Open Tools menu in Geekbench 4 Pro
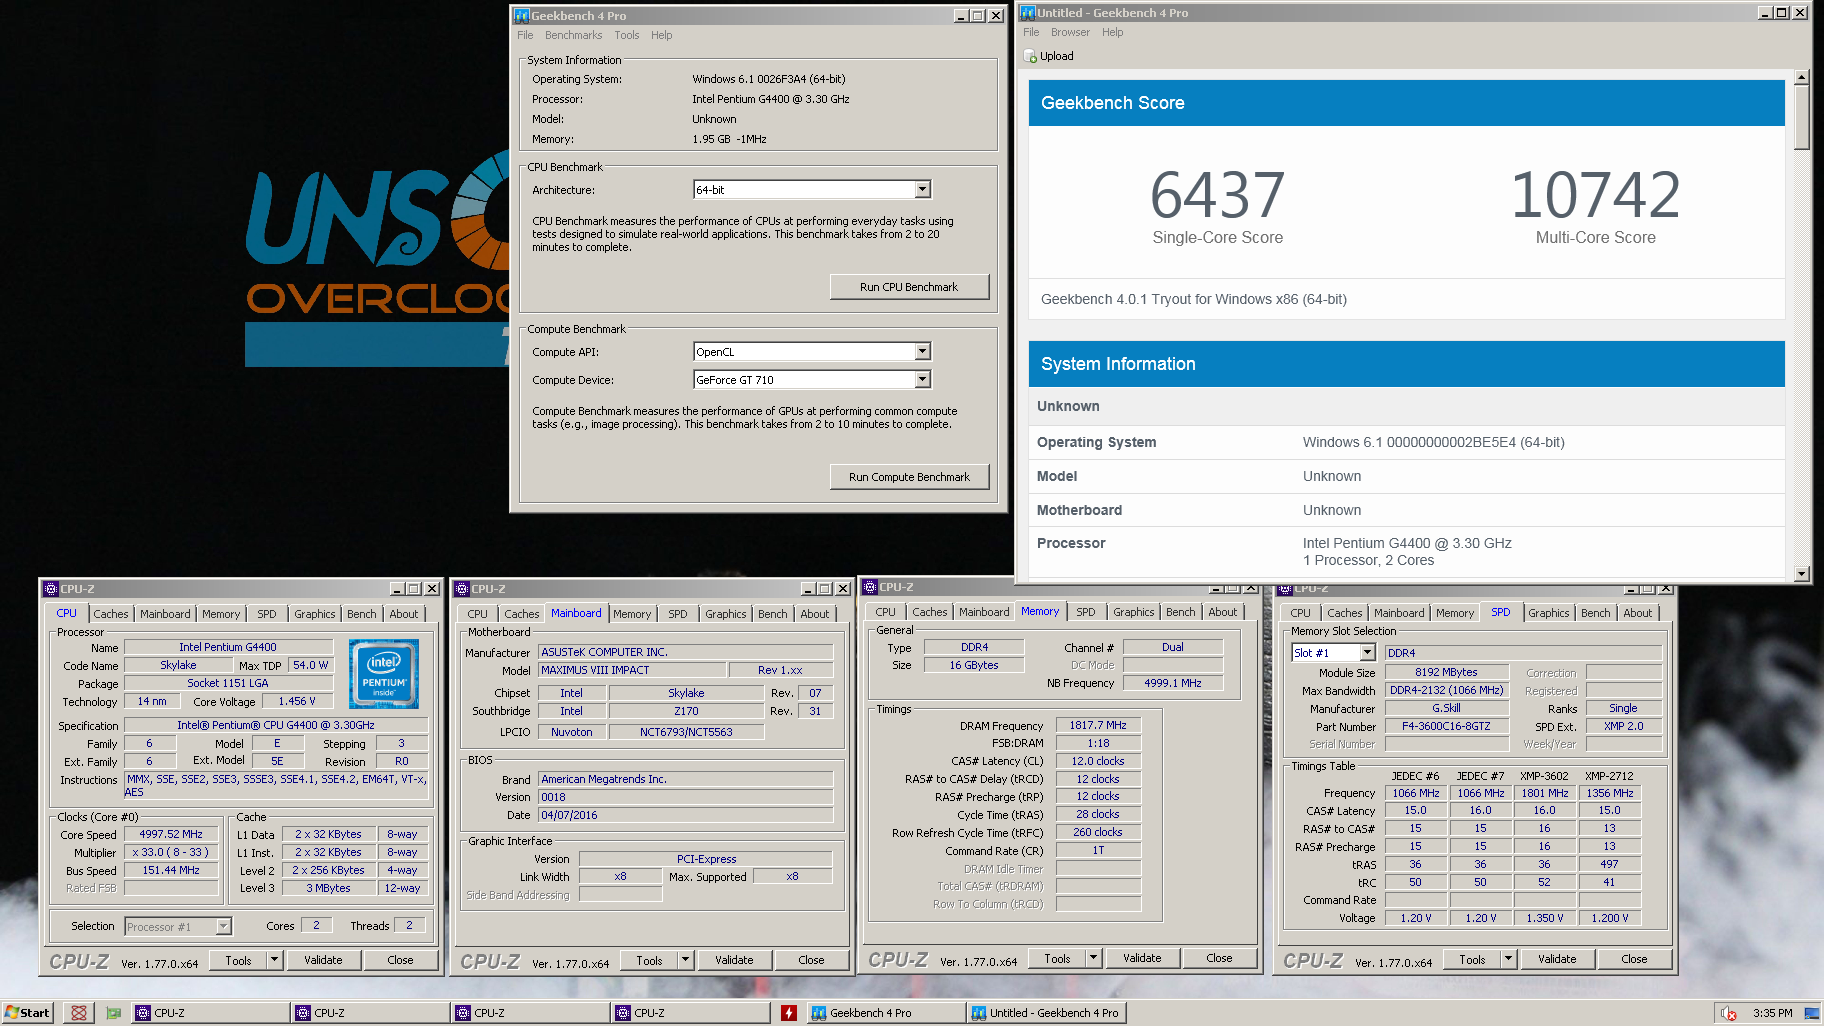This screenshot has height=1026, width=1824. click(626, 35)
